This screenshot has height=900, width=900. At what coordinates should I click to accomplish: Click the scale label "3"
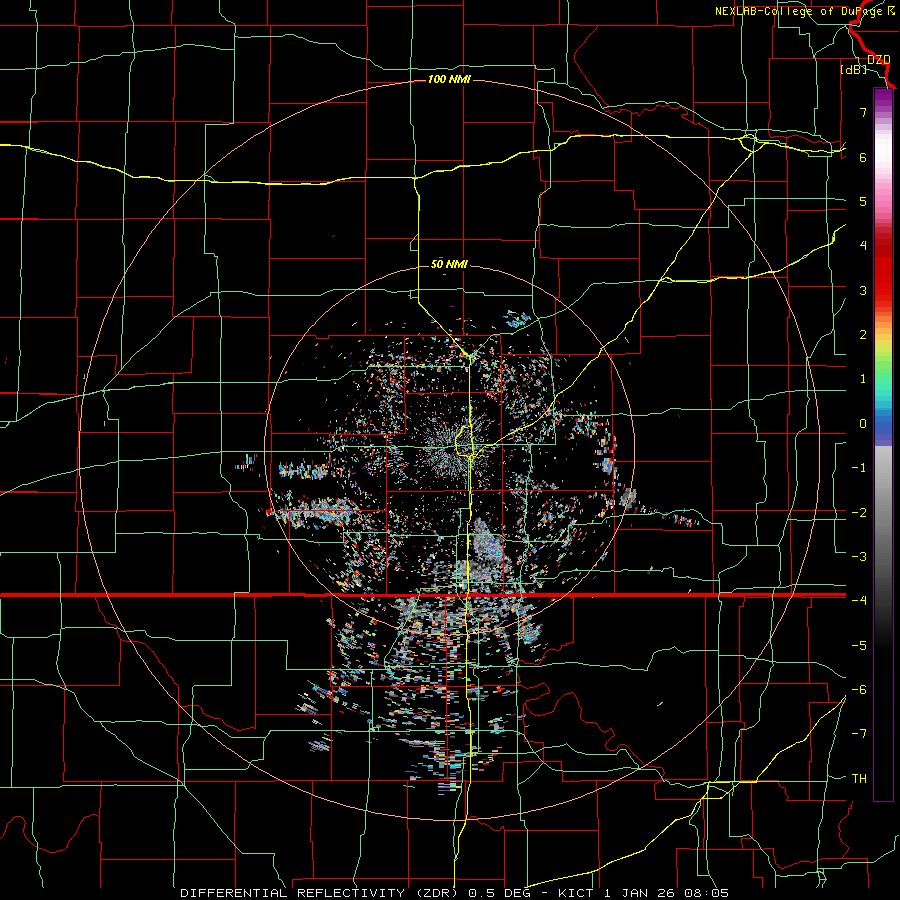[863, 290]
